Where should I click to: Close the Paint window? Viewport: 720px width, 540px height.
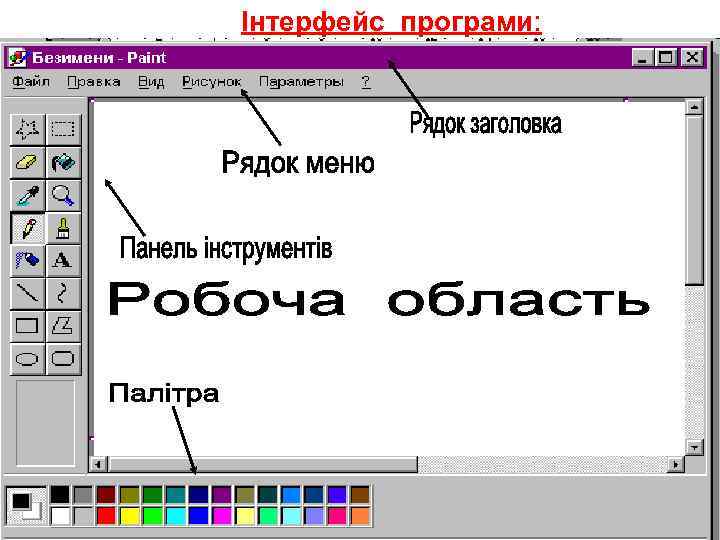click(692, 58)
